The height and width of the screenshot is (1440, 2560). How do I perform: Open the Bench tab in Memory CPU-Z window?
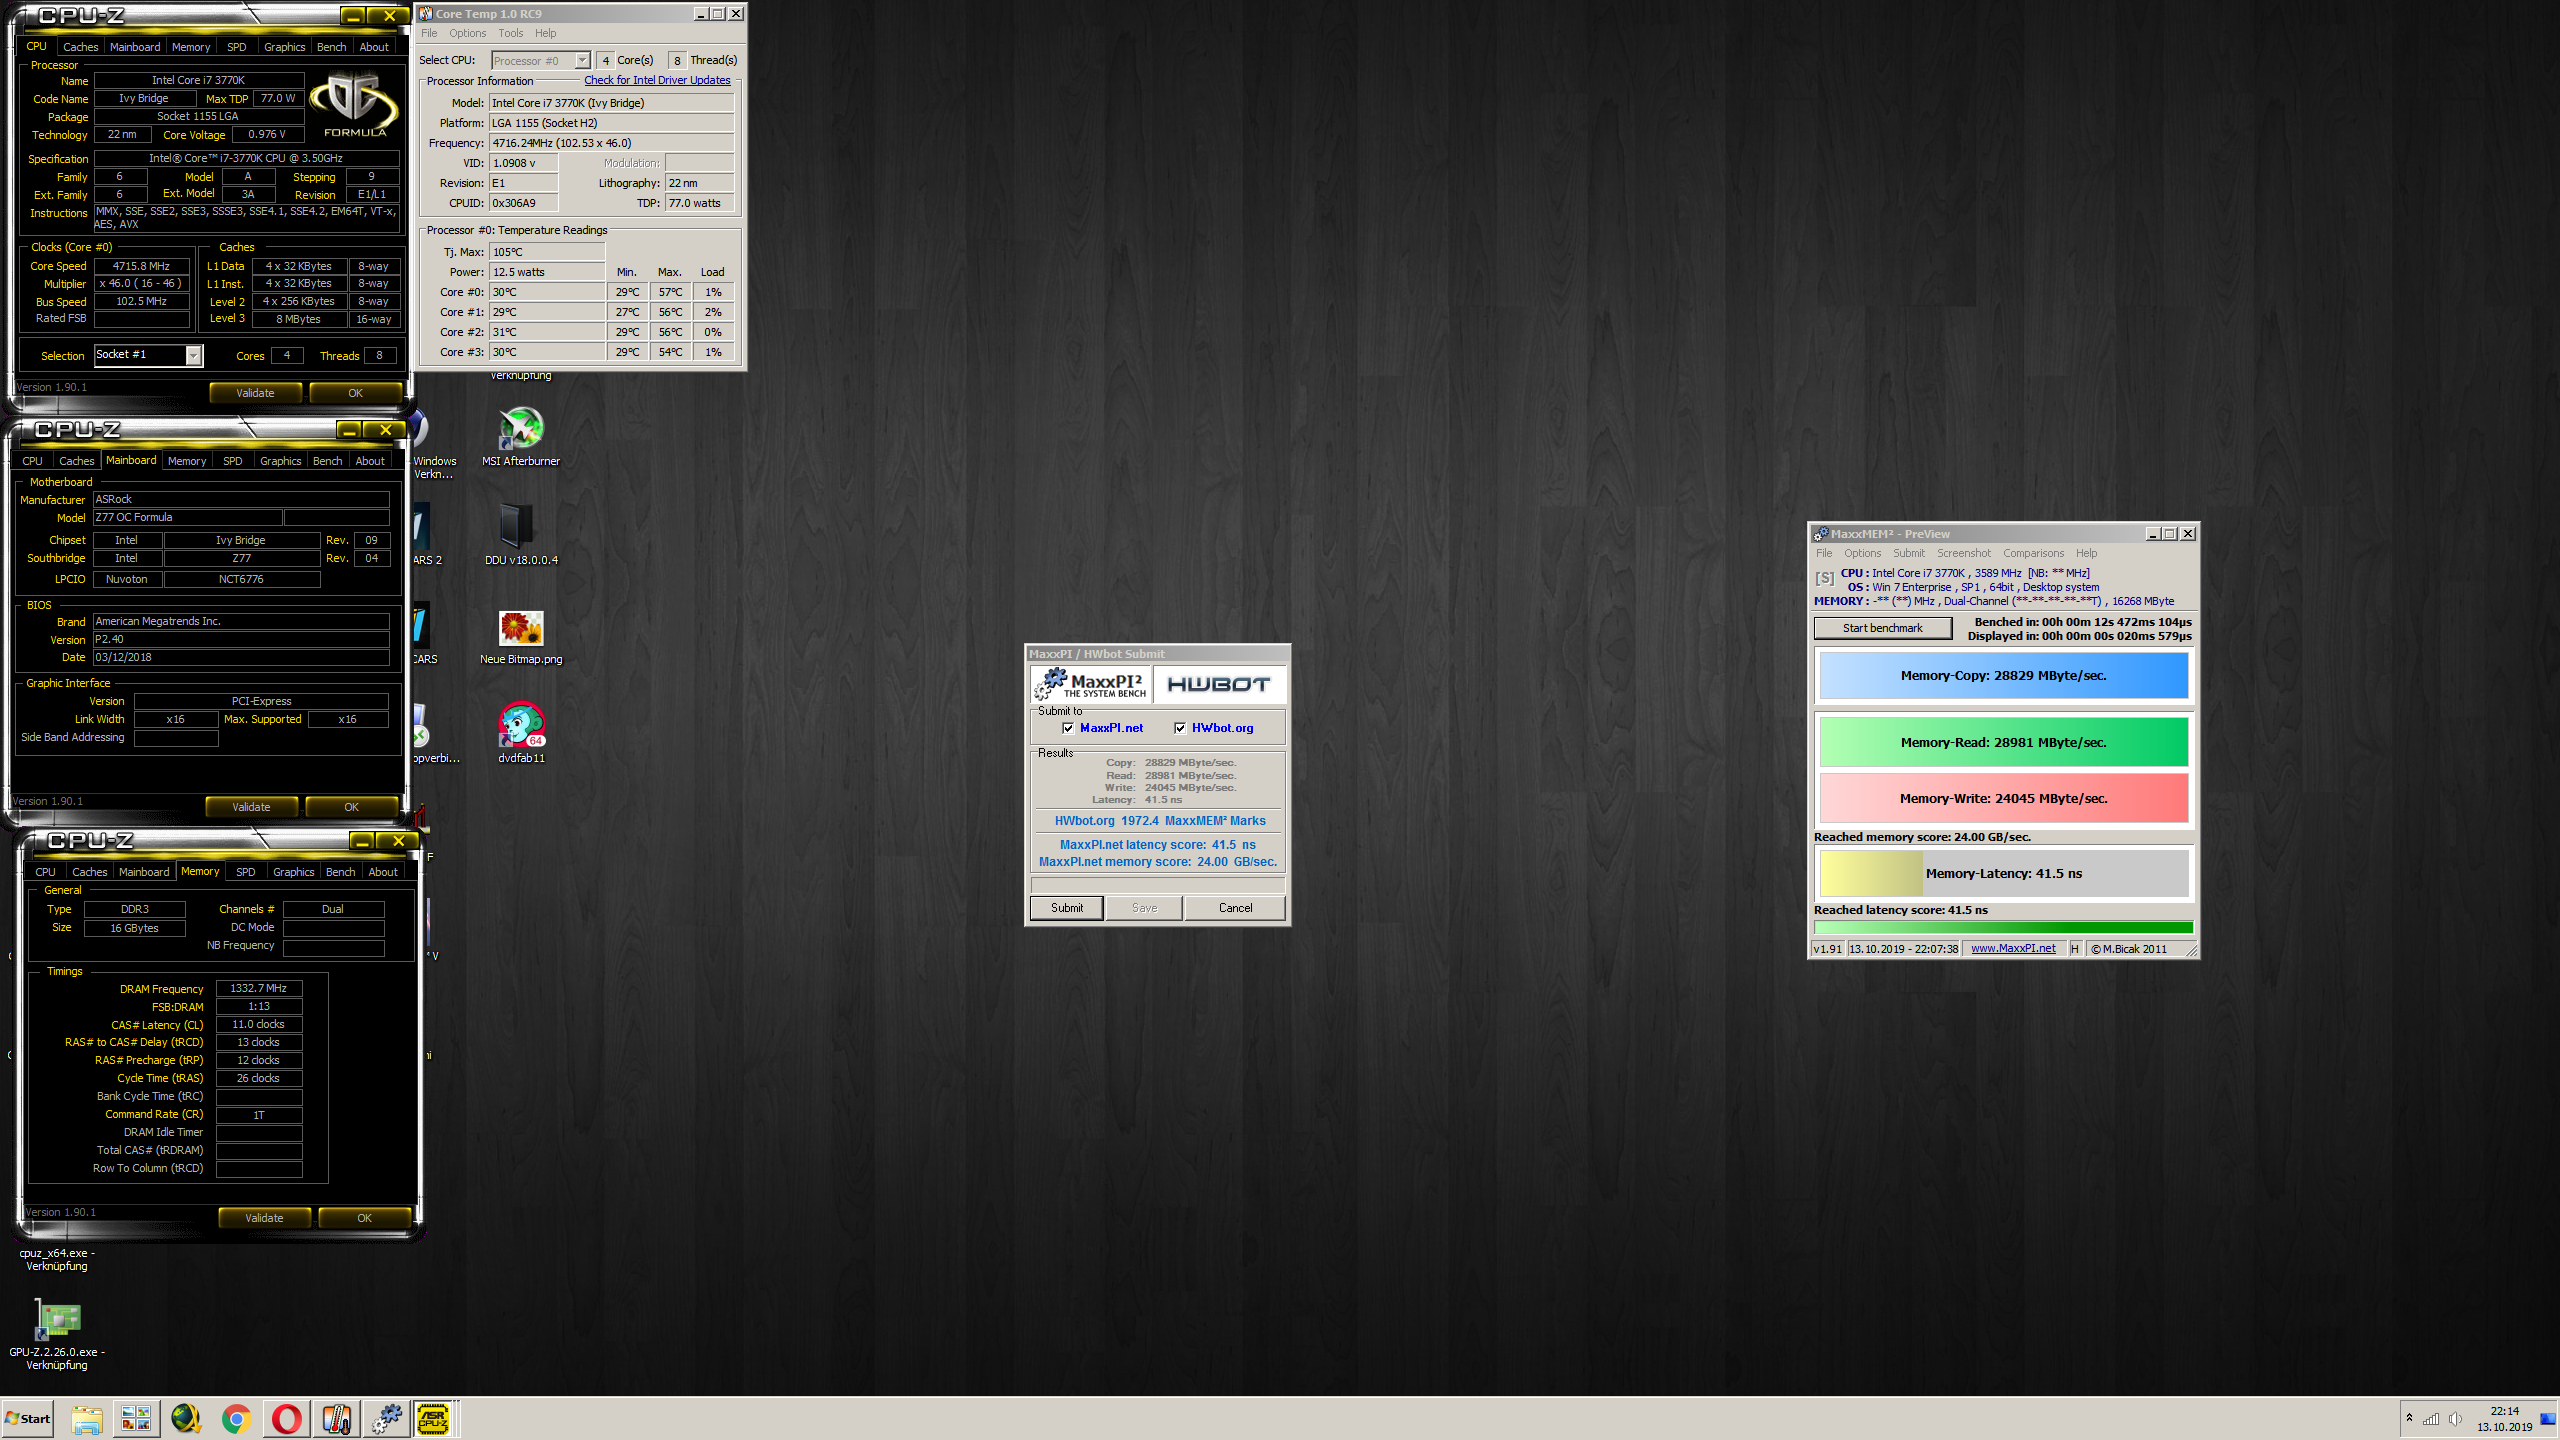pyautogui.click(x=340, y=872)
